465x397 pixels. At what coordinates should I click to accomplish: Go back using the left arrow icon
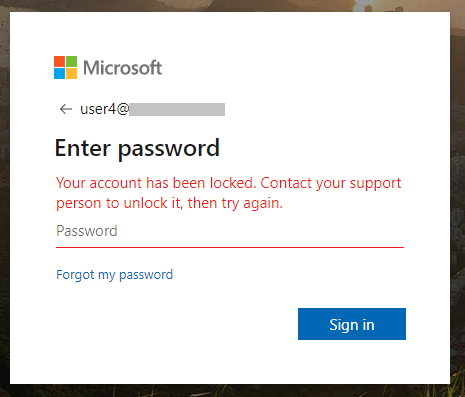(66, 109)
